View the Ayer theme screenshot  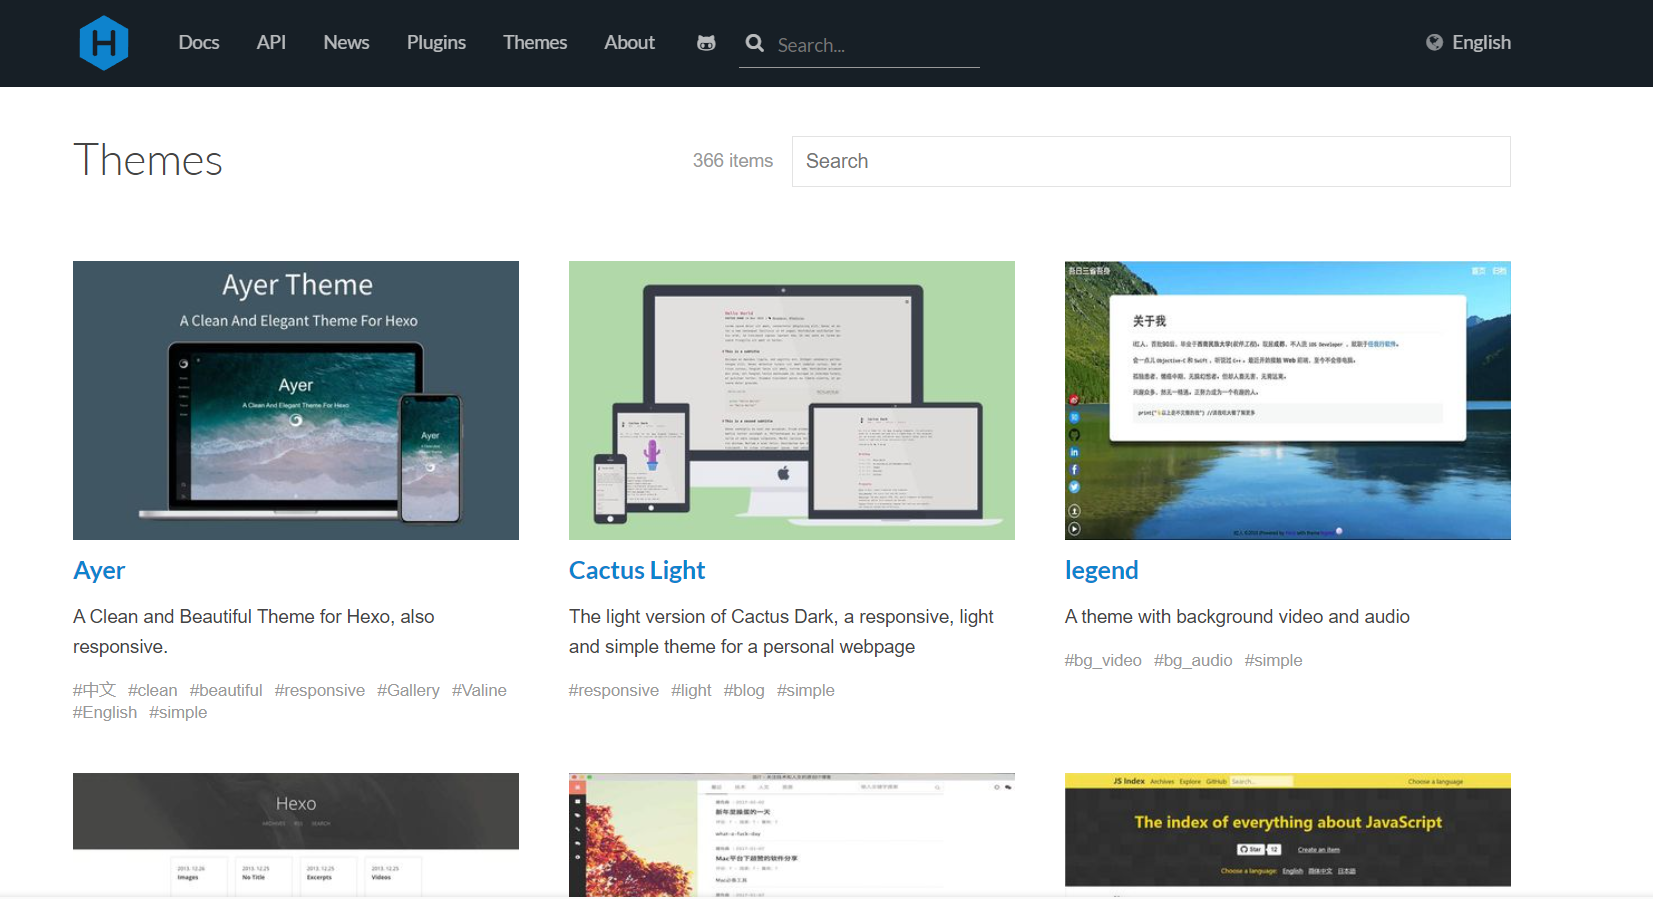296,400
